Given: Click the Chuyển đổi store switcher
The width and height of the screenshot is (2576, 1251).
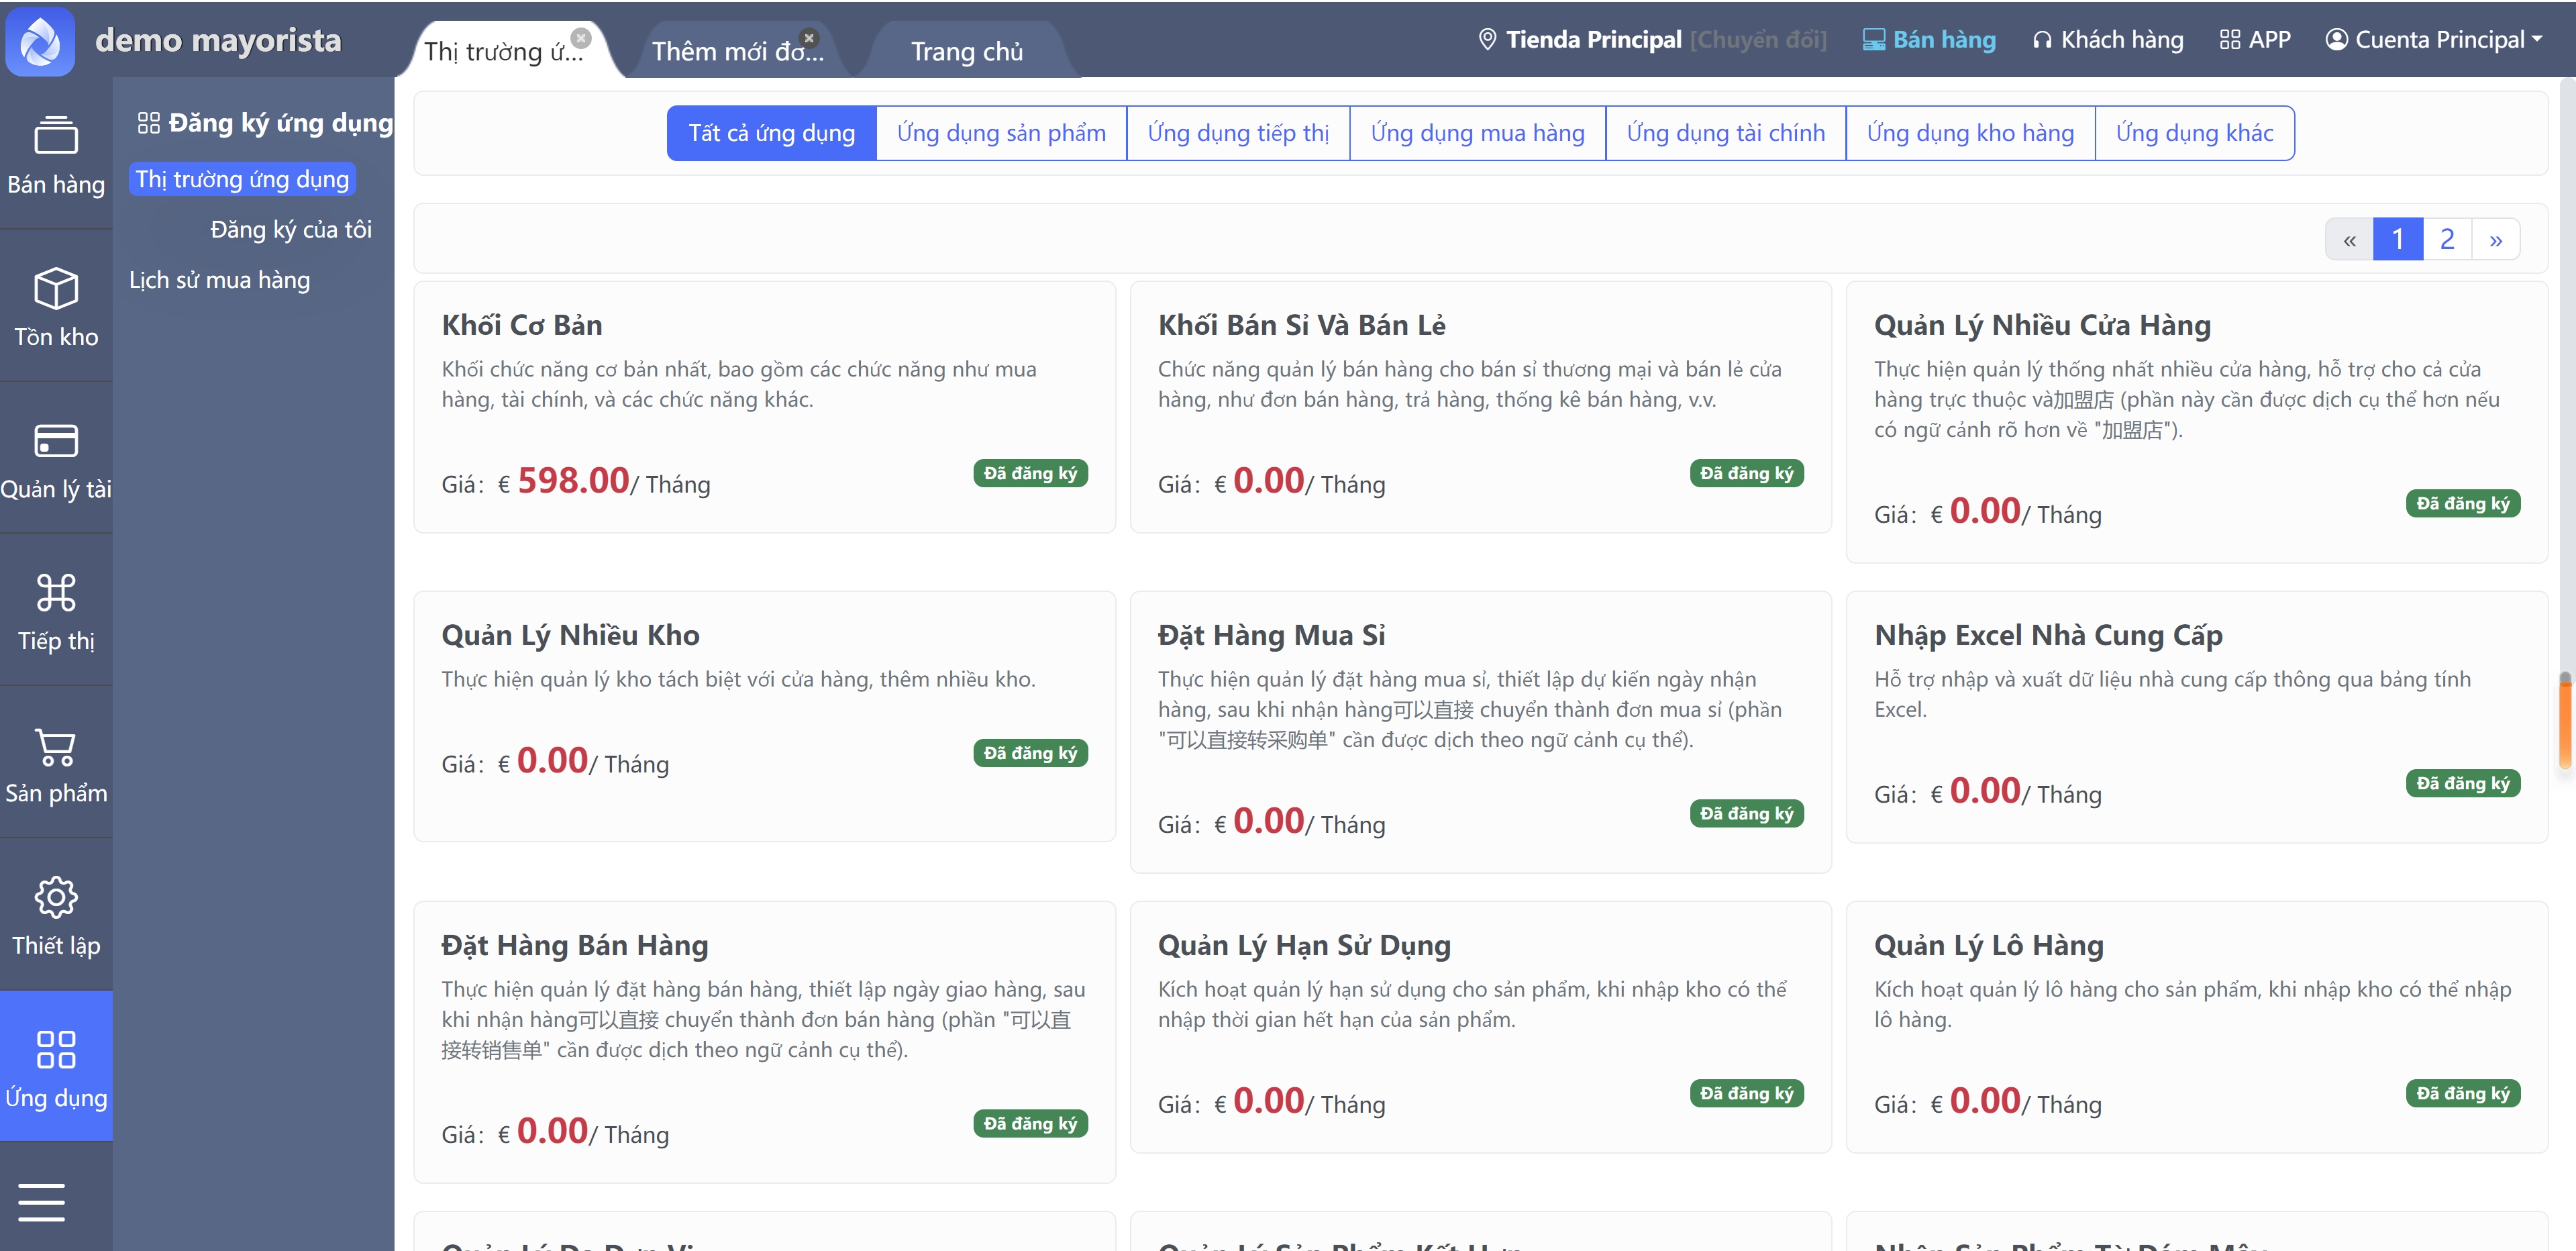Looking at the screenshot, I should tap(1758, 40).
